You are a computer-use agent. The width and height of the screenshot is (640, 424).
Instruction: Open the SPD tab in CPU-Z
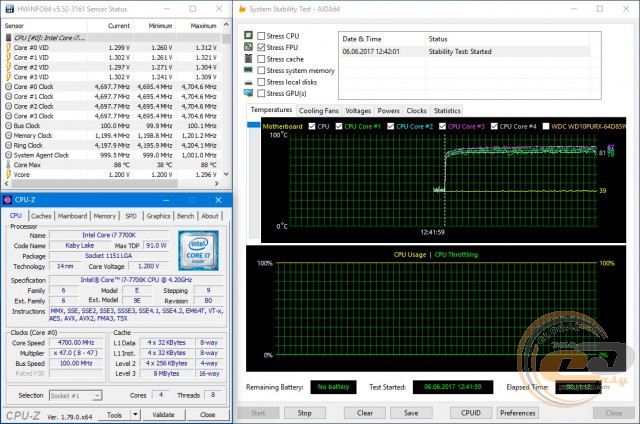131,216
